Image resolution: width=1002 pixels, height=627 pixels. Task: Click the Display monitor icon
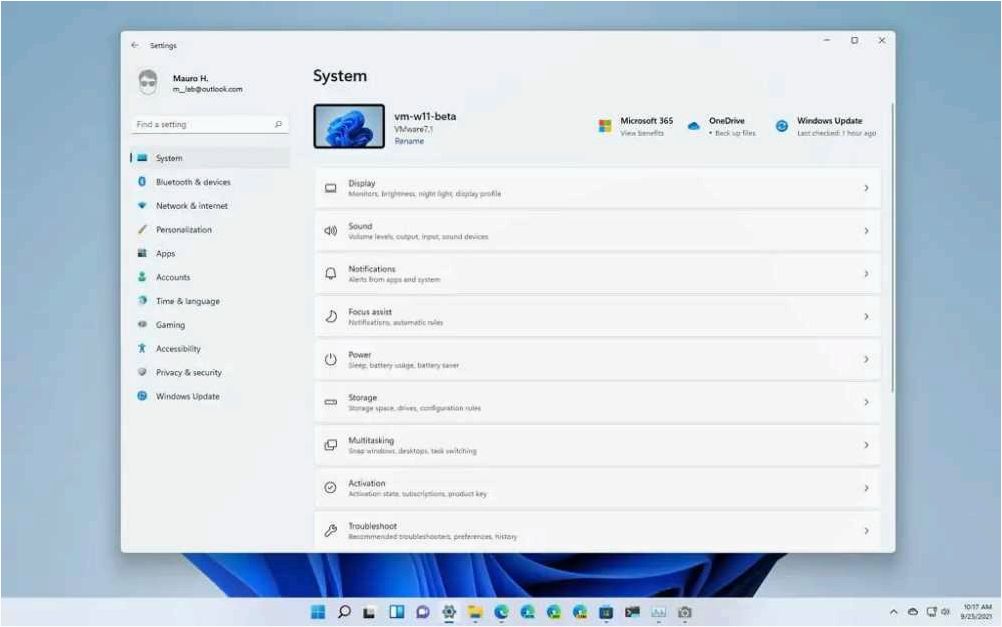point(330,188)
